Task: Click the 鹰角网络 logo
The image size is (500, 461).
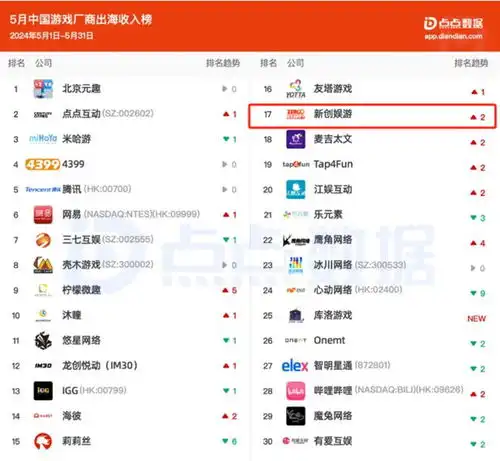Action: click(296, 240)
